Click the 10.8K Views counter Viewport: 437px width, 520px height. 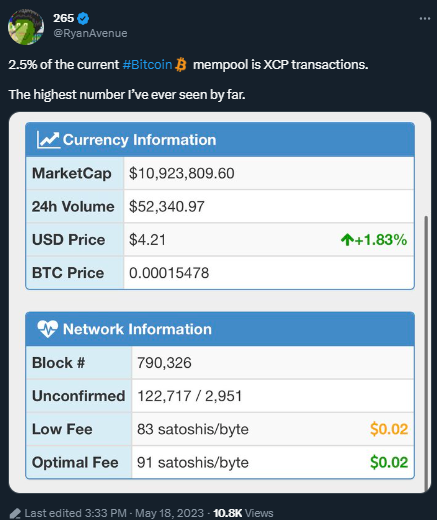click(243, 513)
